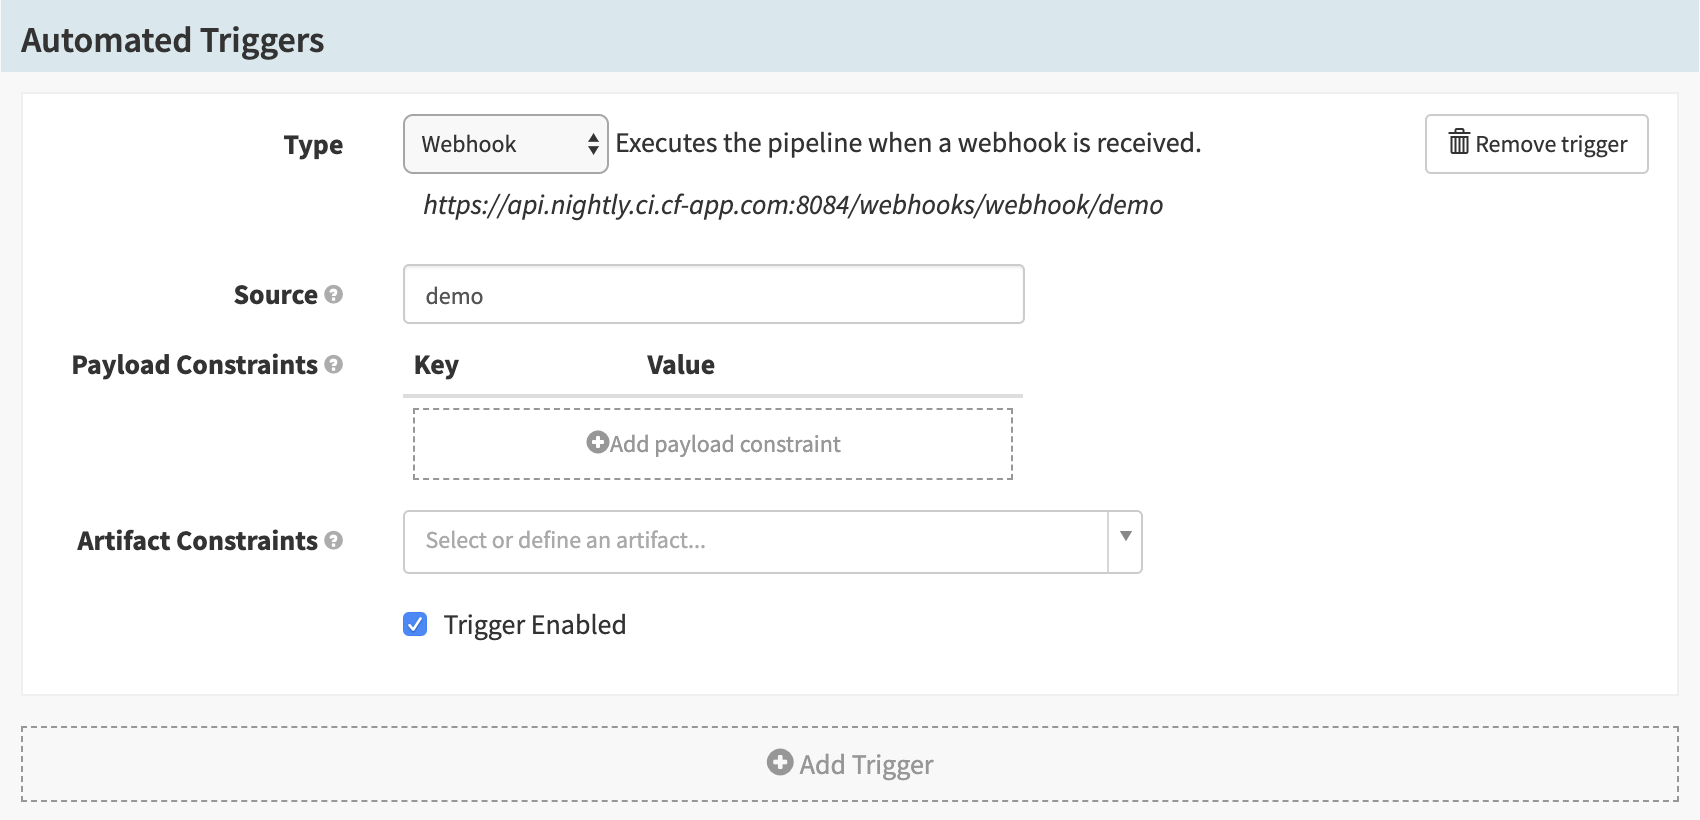Viewport: 1700px width, 820px height.
Task: Click the plus icon beside Add Trigger
Action: [x=780, y=763]
